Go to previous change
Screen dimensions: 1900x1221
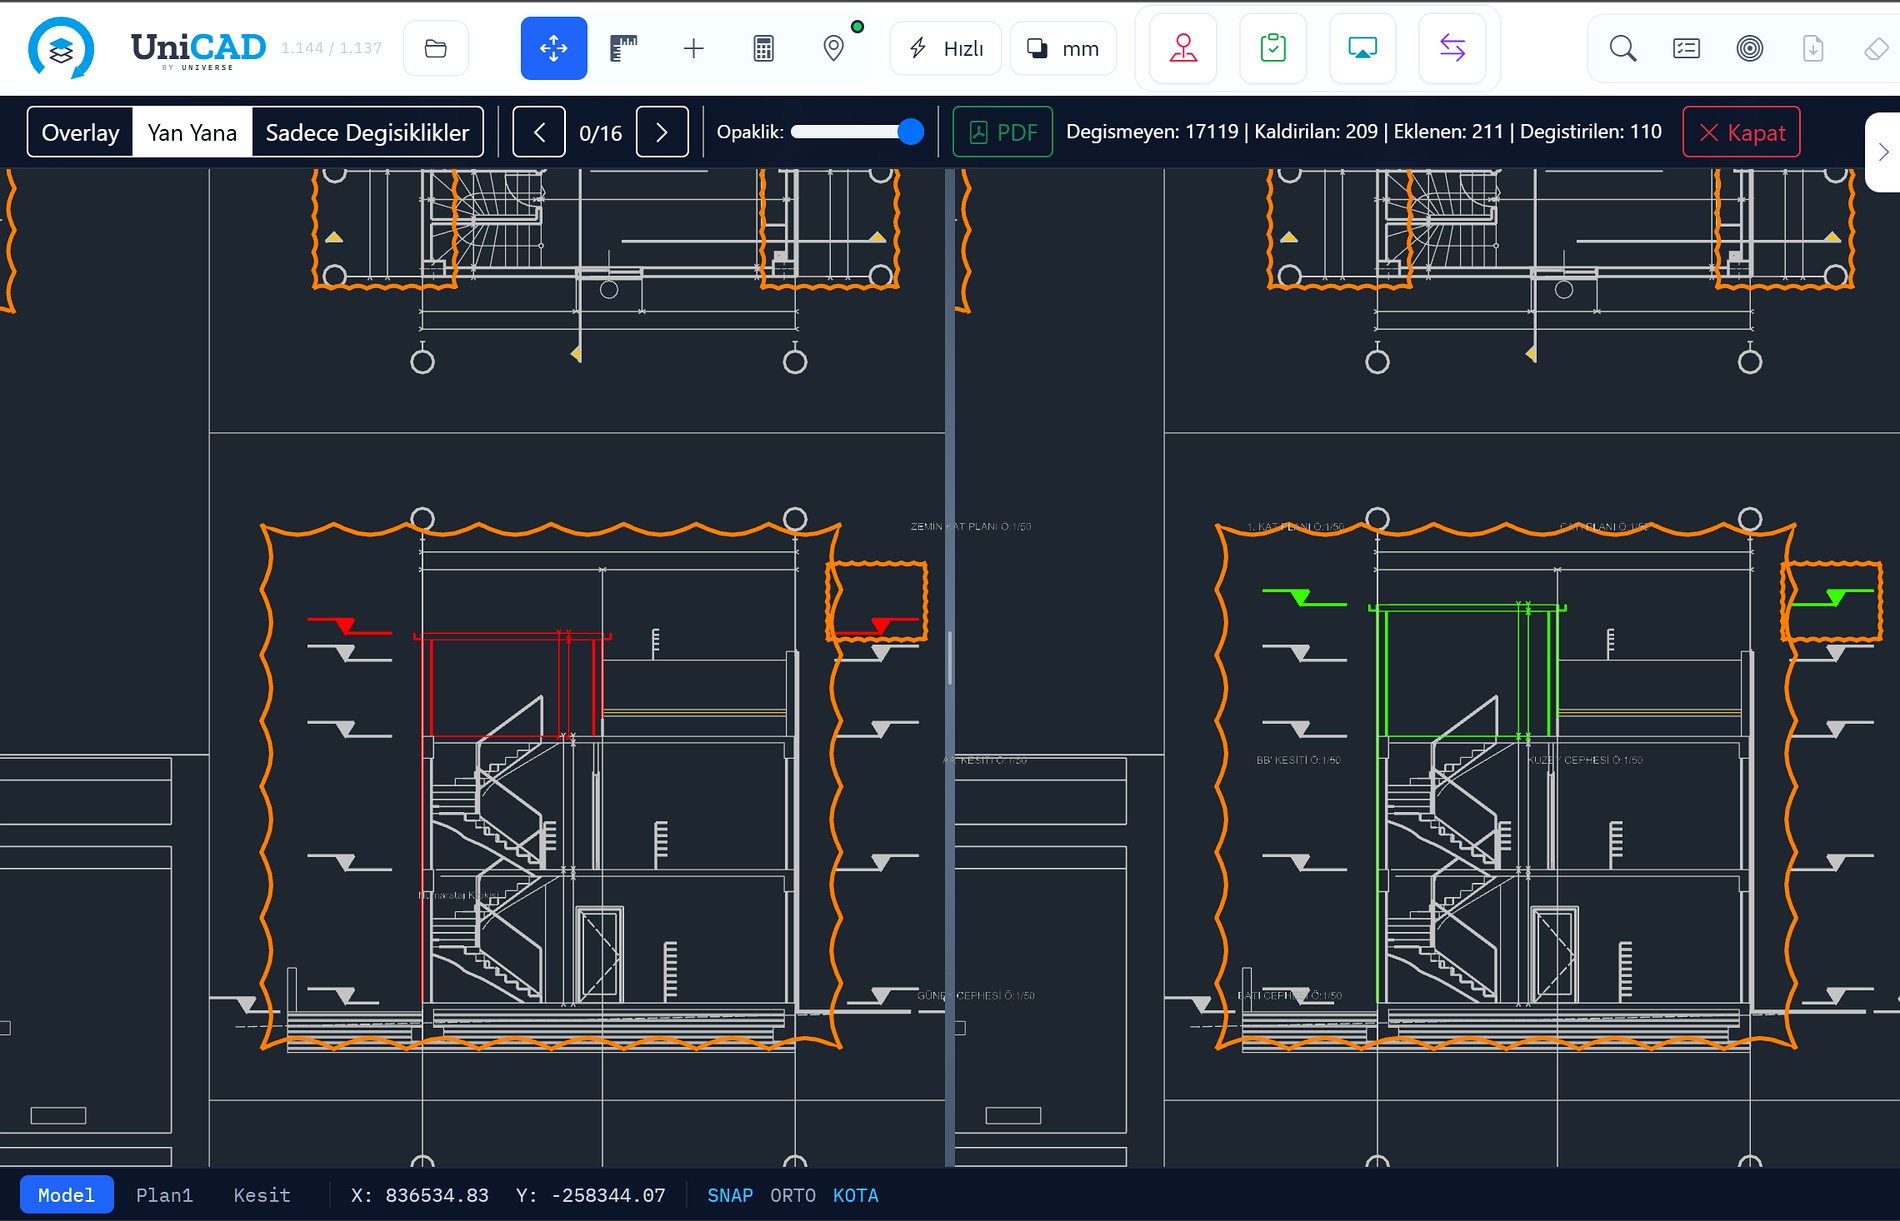tap(539, 132)
